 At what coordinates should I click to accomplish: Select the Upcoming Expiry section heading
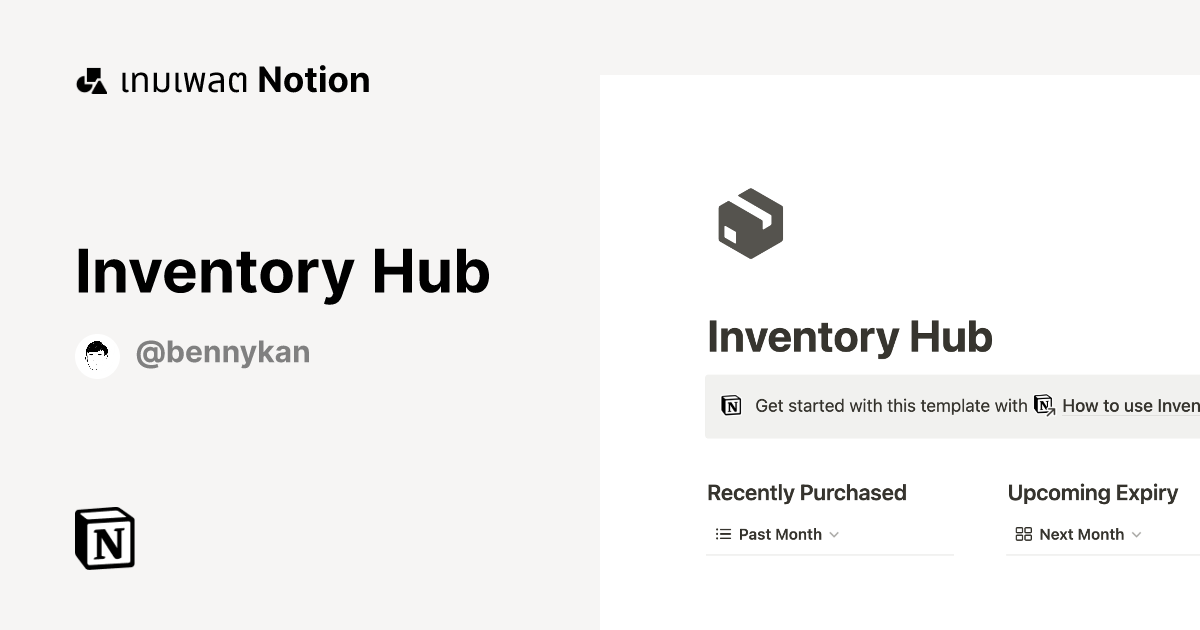click(1093, 492)
